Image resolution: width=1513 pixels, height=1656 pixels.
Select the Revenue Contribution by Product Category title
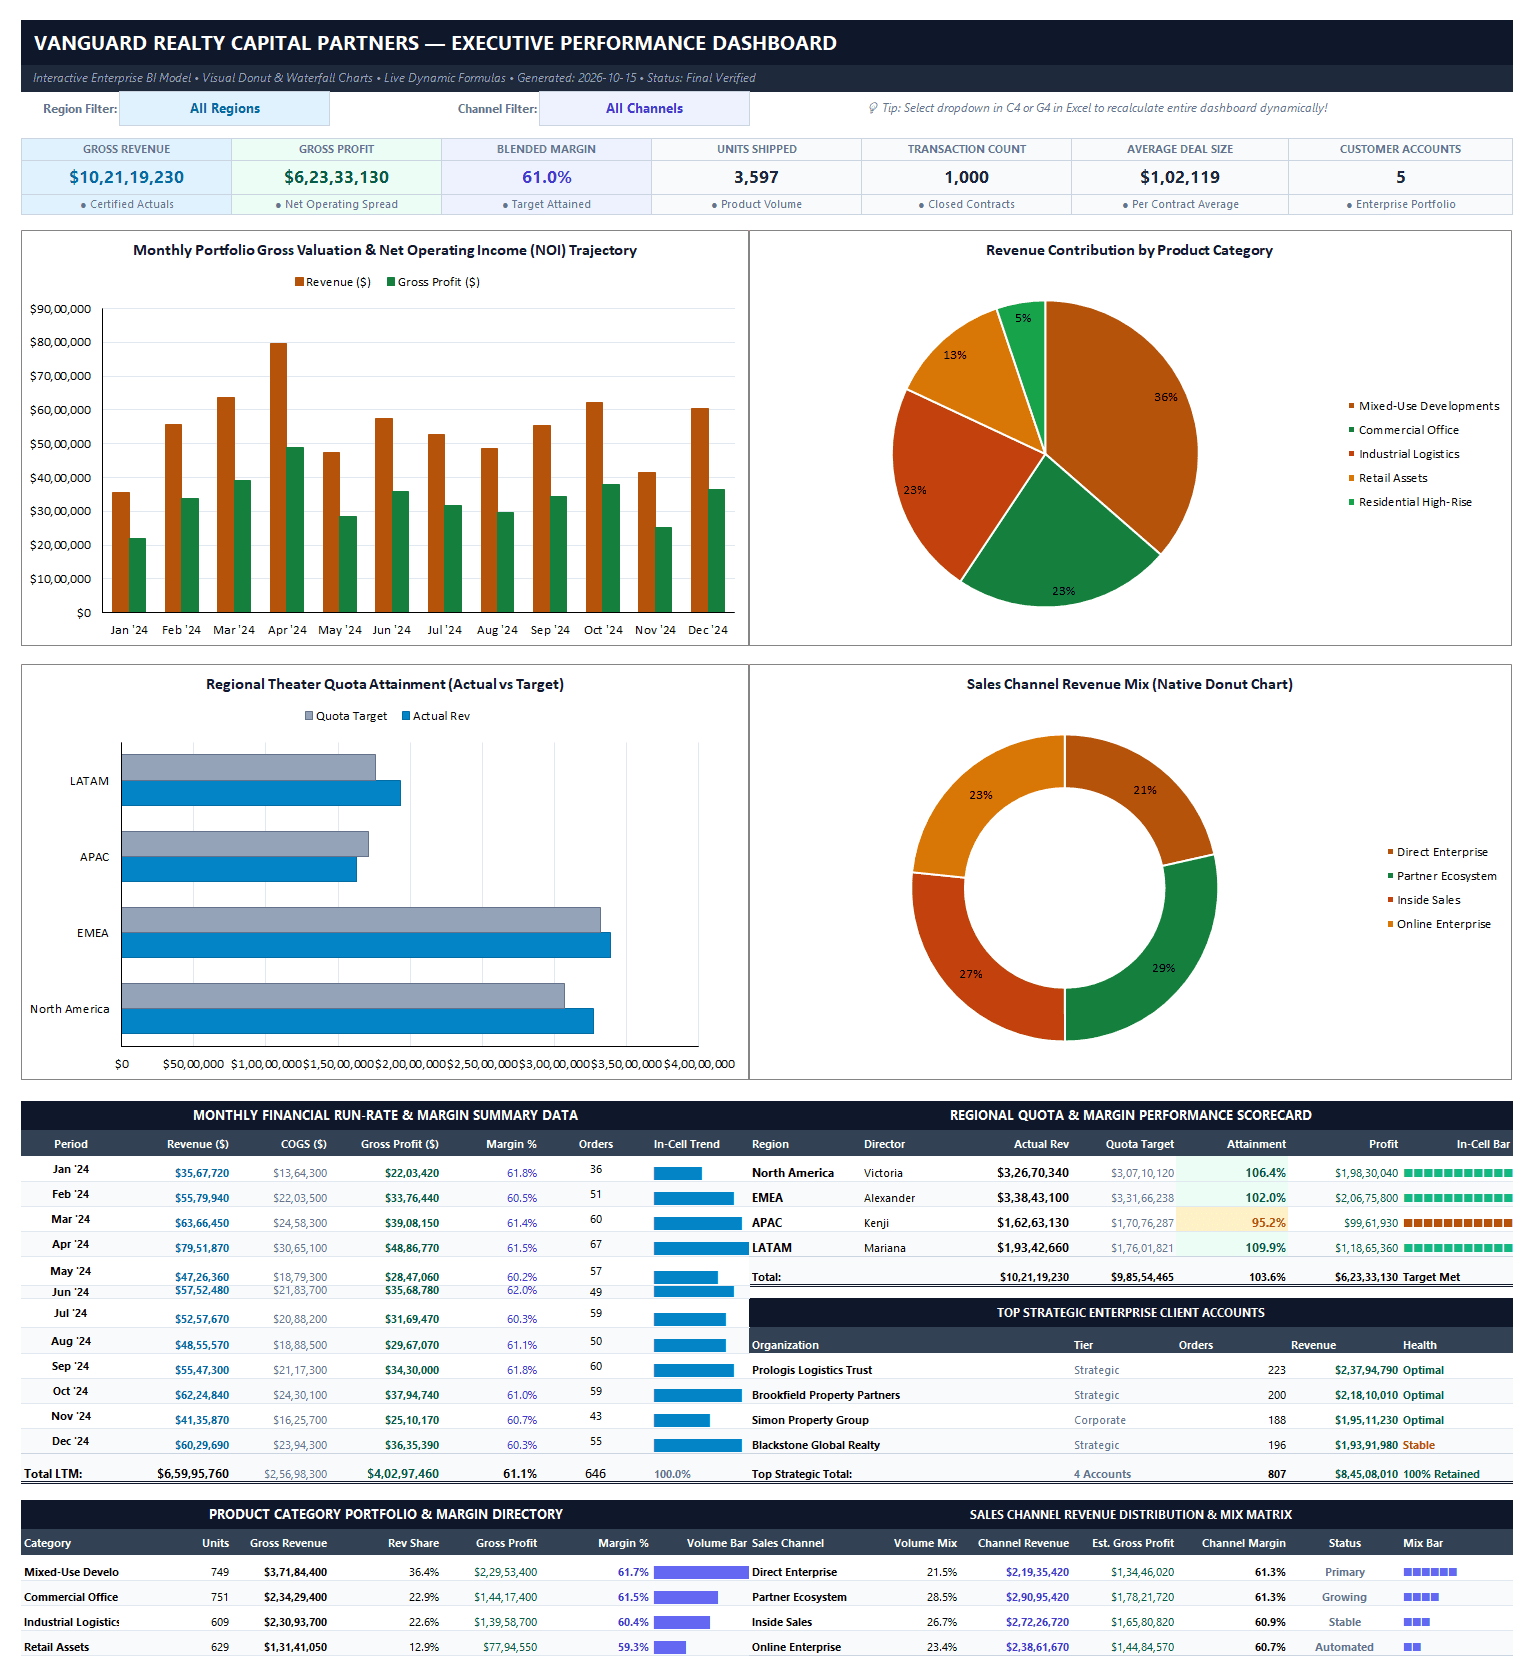click(x=1129, y=250)
